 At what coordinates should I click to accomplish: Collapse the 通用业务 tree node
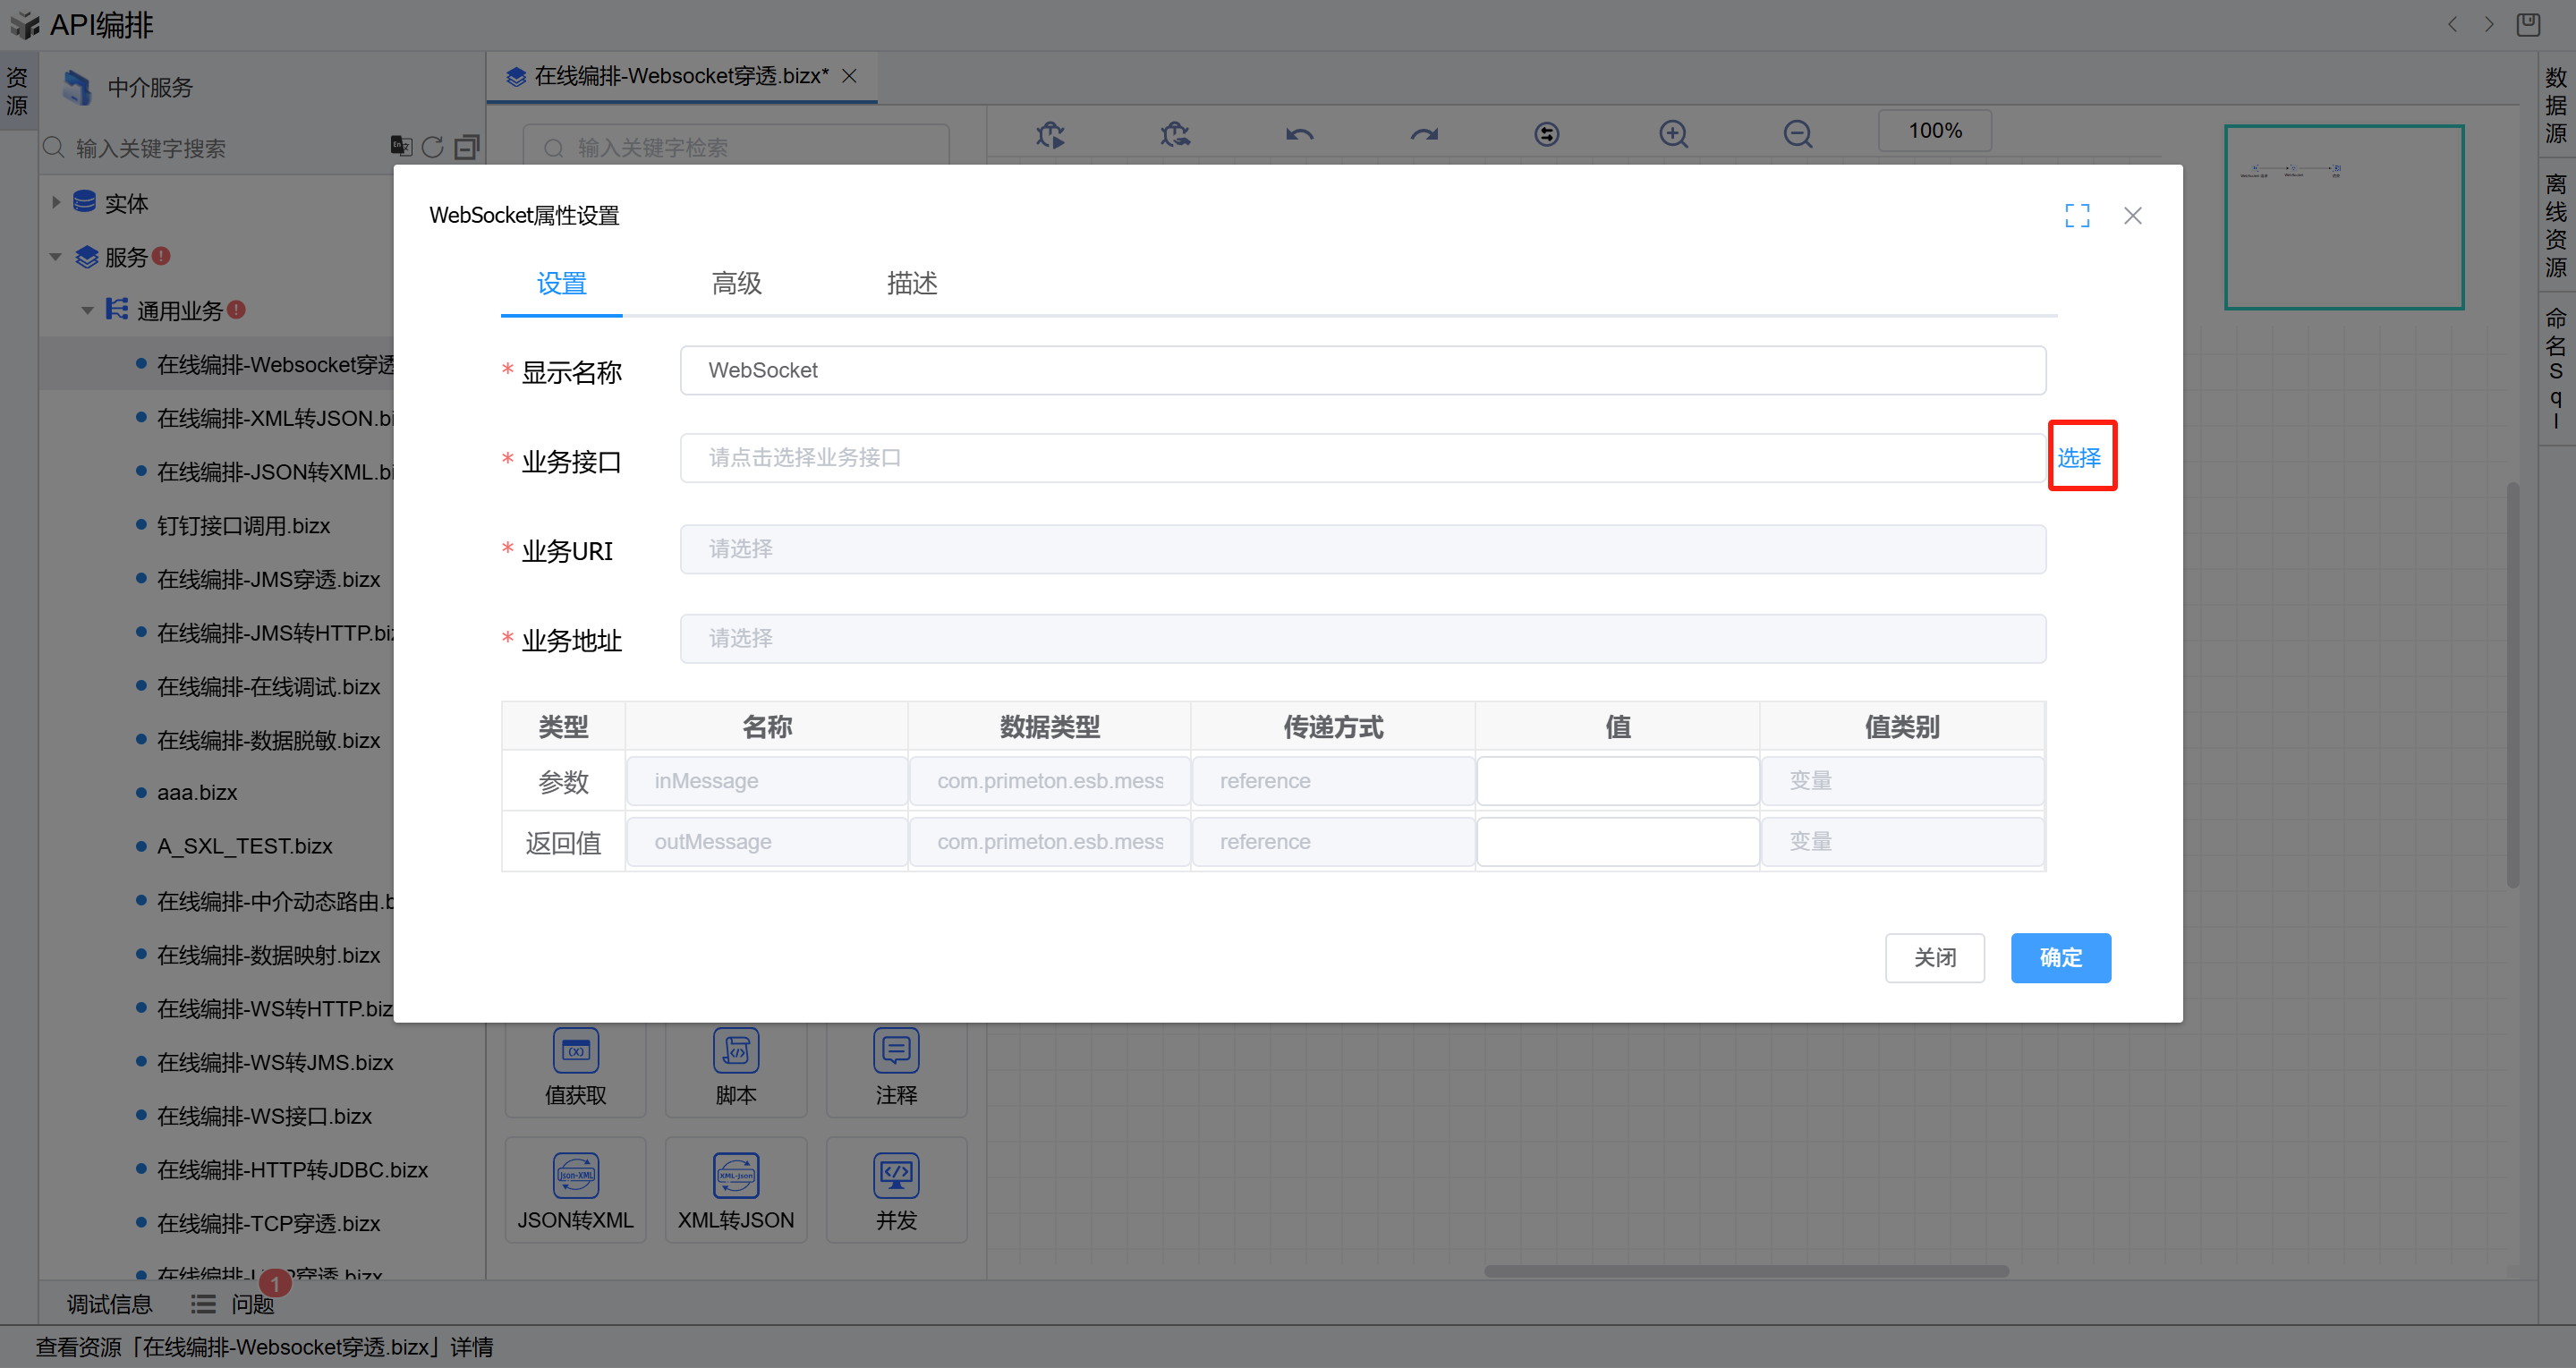click(87, 311)
